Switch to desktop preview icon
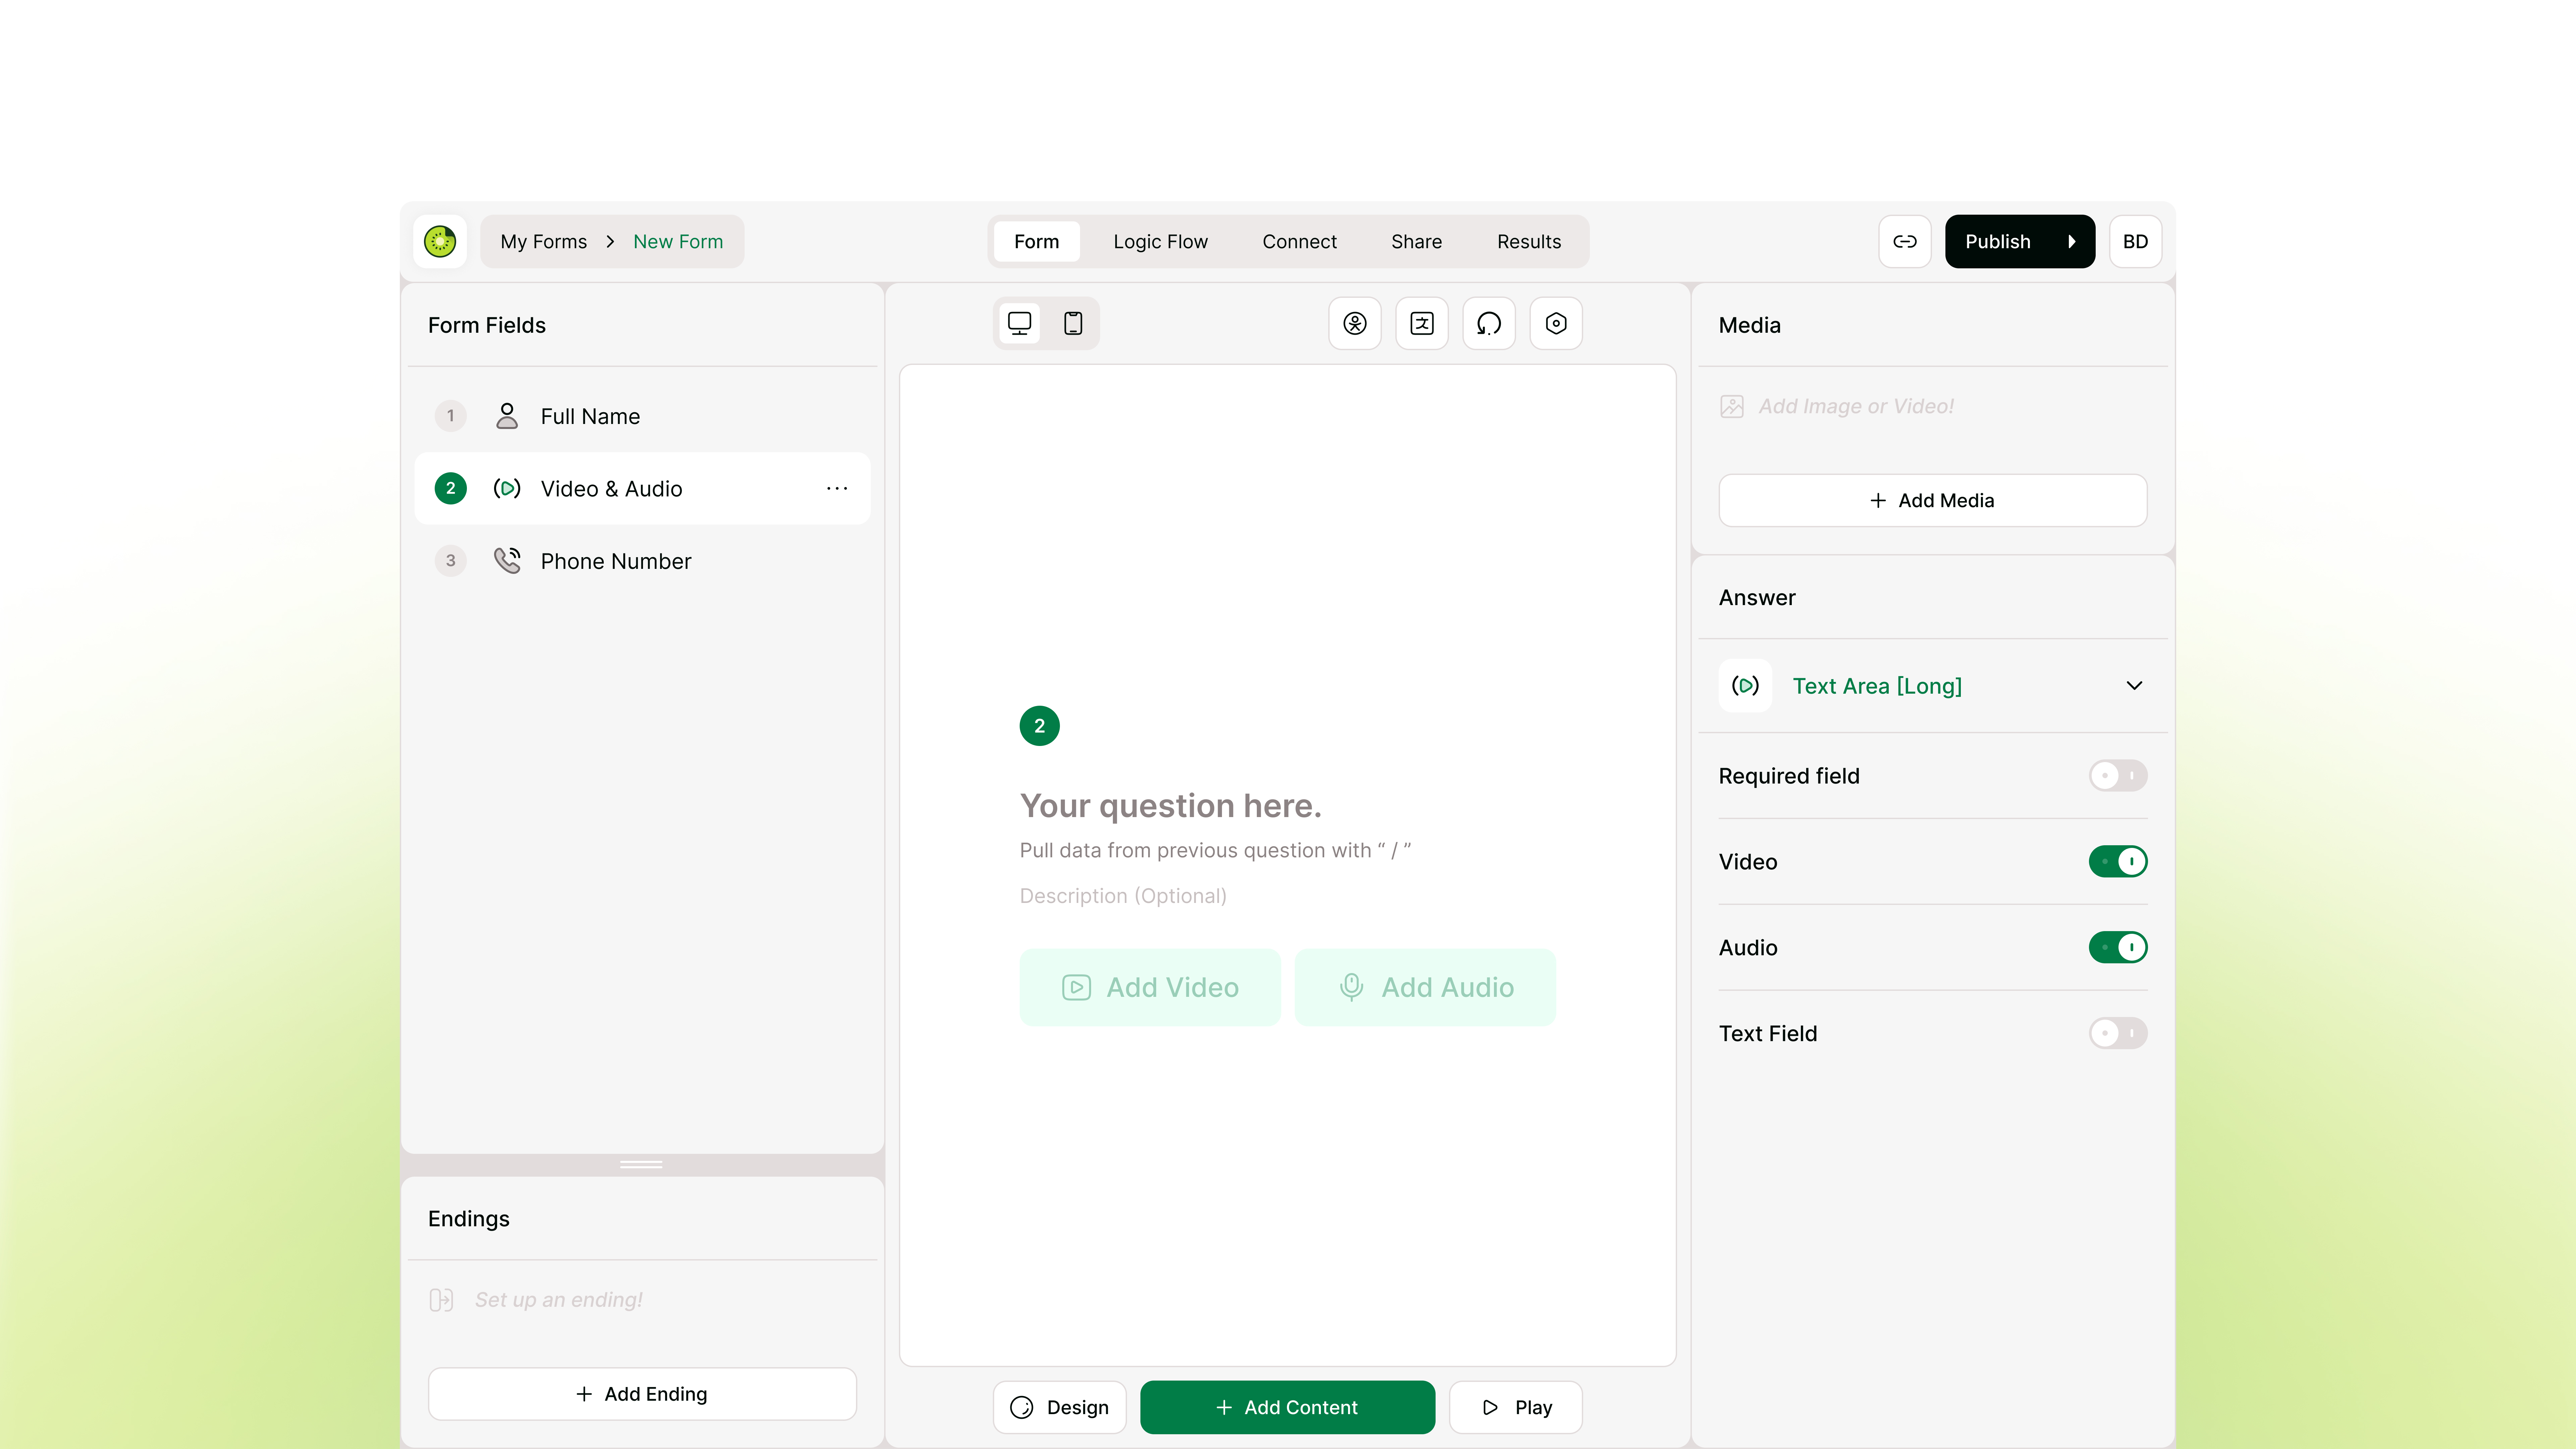The width and height of the screenshot is (2576, 1449). coord(1019,323)
